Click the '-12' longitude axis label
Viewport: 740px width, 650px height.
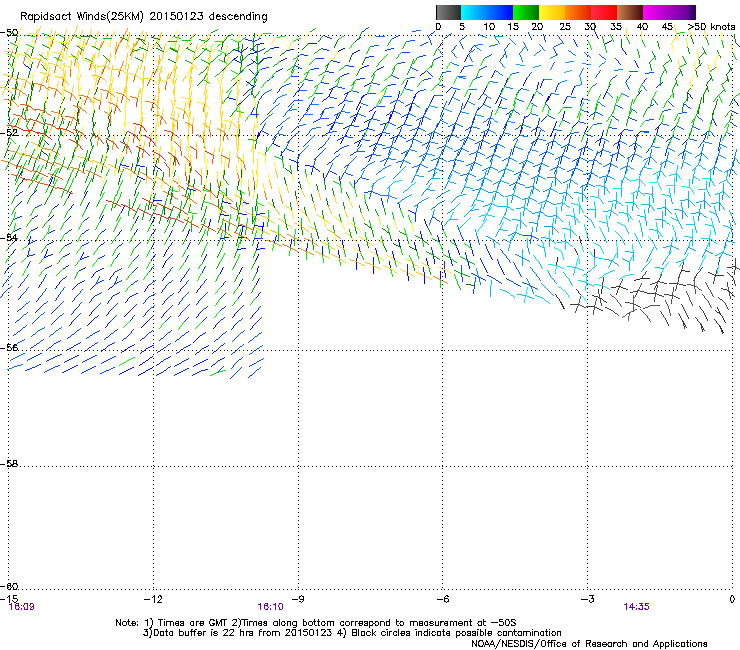pyautogui.click(x=153, y=599)
